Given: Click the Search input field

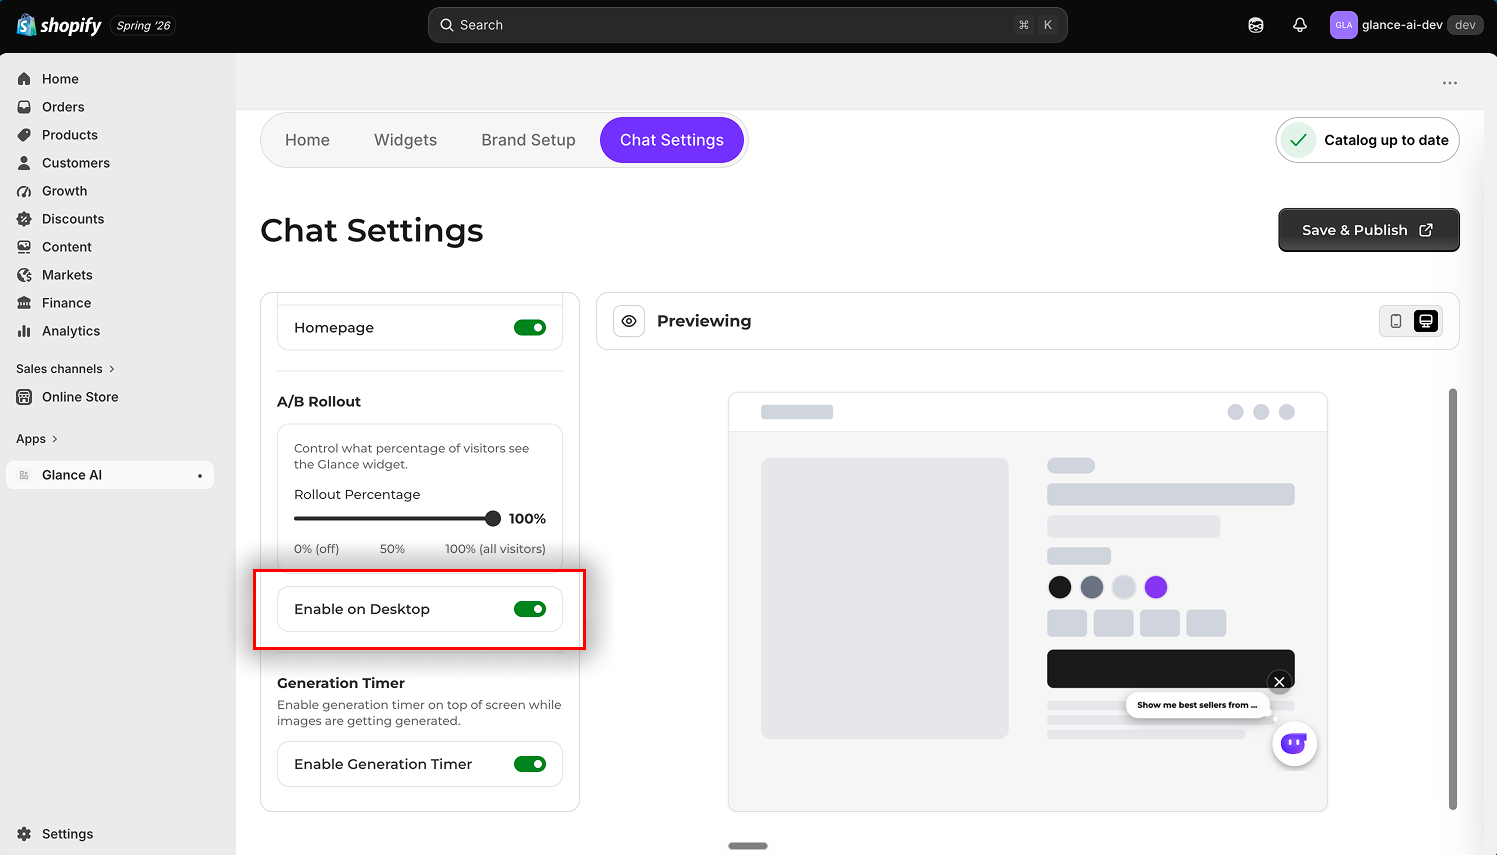Looking at the screenshot, I should point(747,25).
